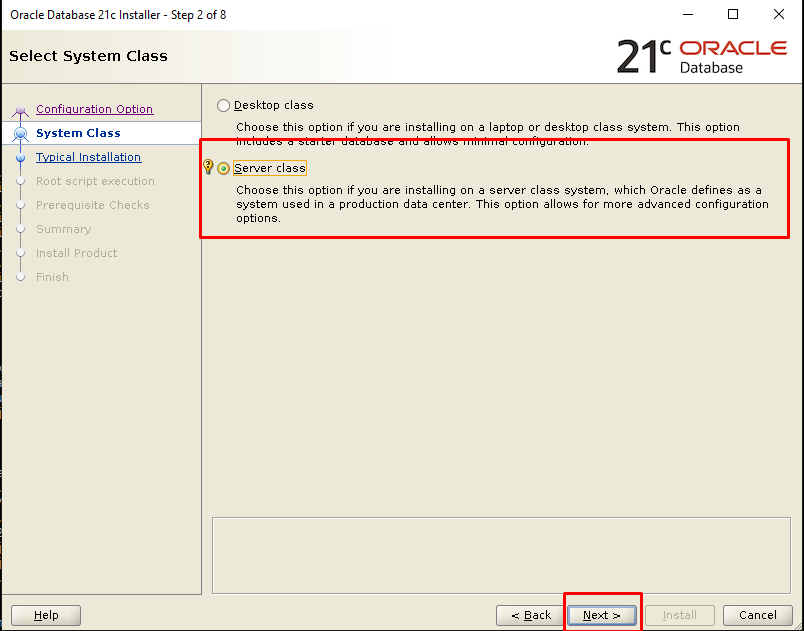Select the Server class radio button
804x631 pixels.
(x=223, y=168)
